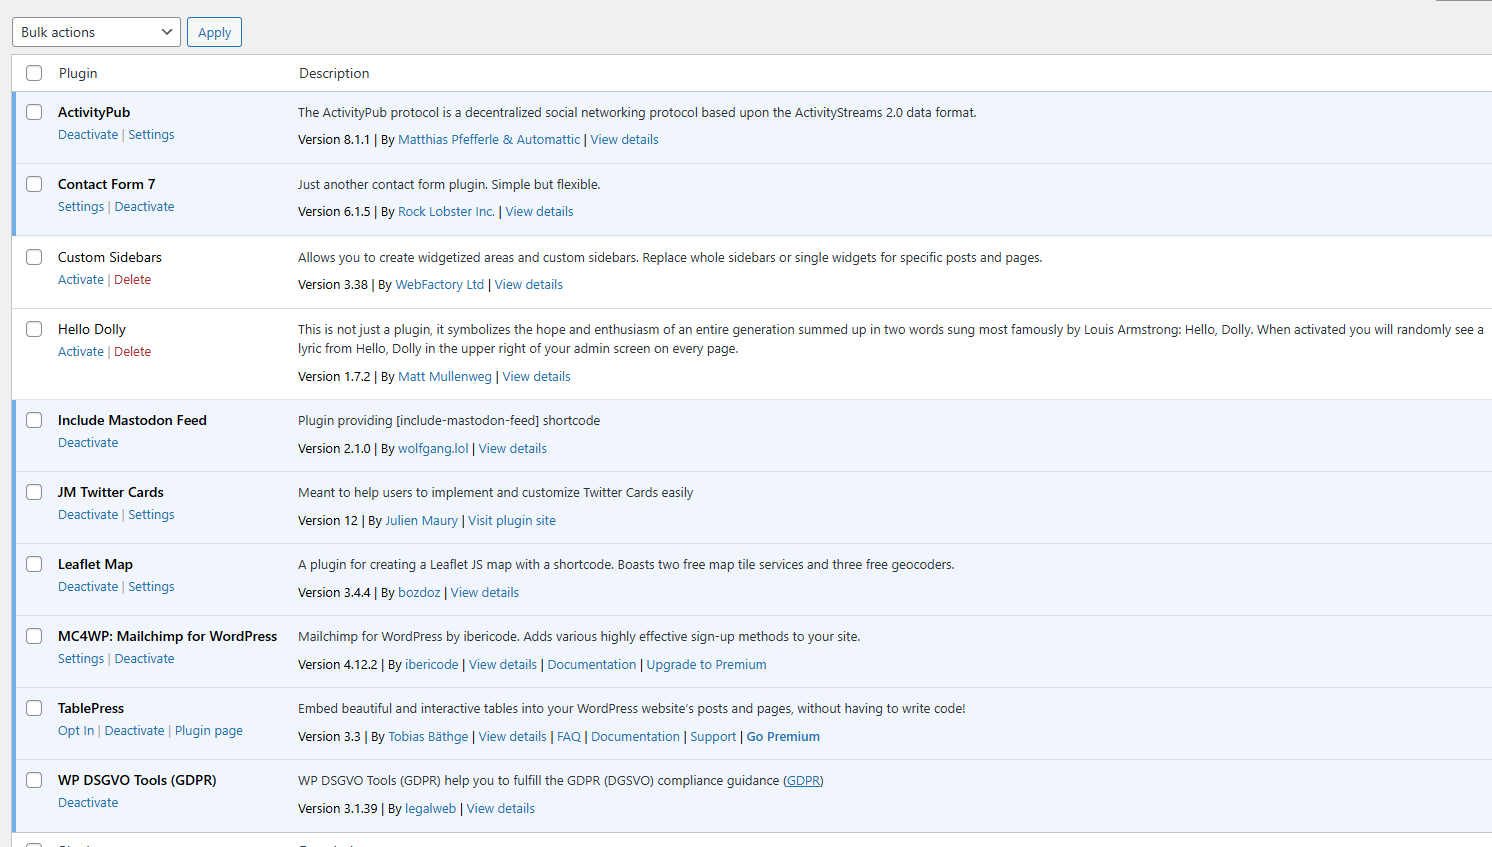Image resolution: width=1492 pixels, height=847 pixels.
Task: Select the Include Mastodon Feed checkbox
Action: (x=34, y=420)
